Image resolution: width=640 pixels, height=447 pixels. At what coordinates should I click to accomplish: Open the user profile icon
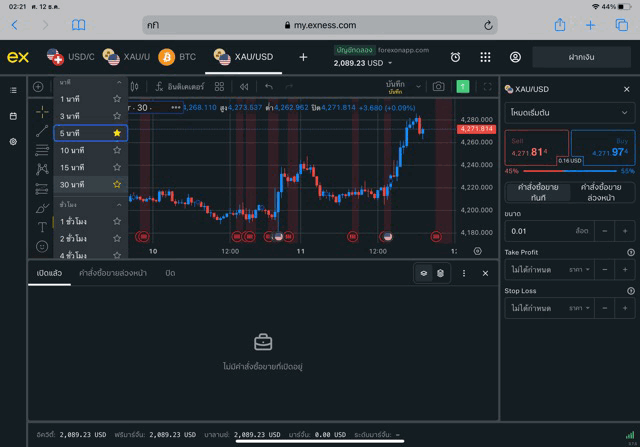pyautogui.click(x=515, y=58)
